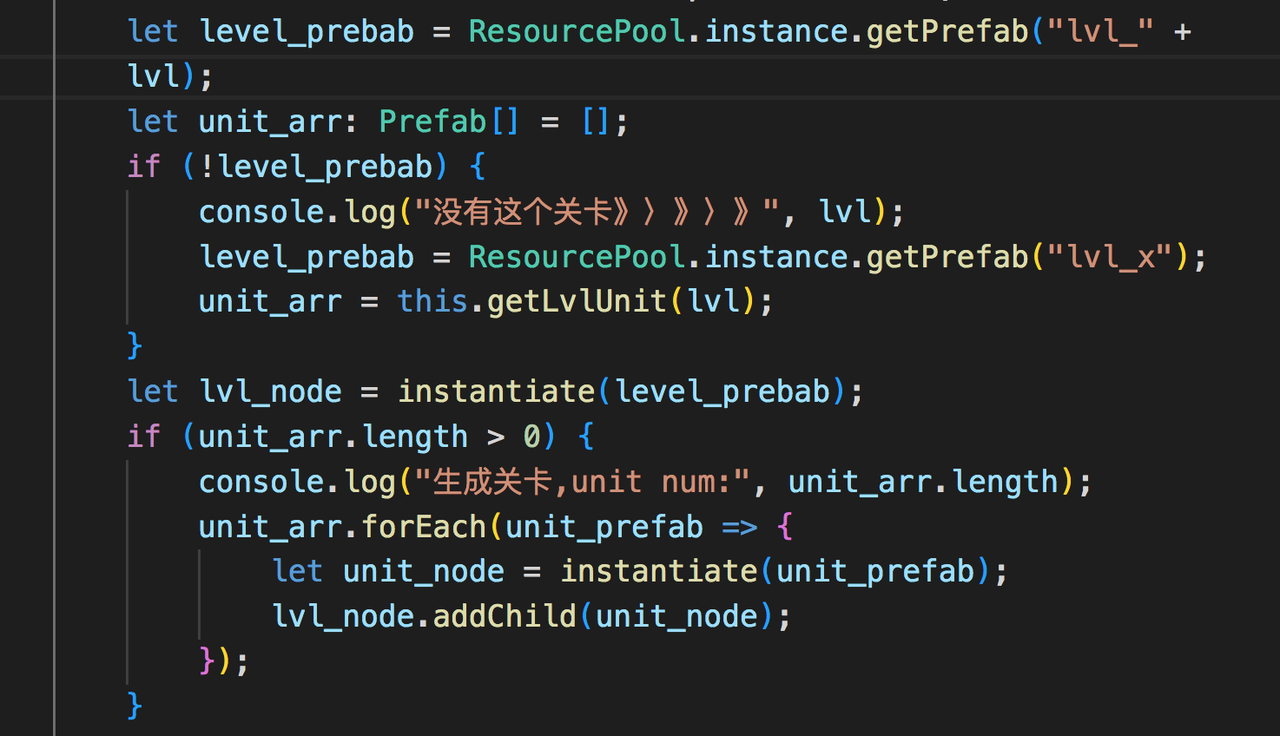Click the this keyword before getLvlUnit
Screen dimensions: 1280x736
[x=432, y=302]
